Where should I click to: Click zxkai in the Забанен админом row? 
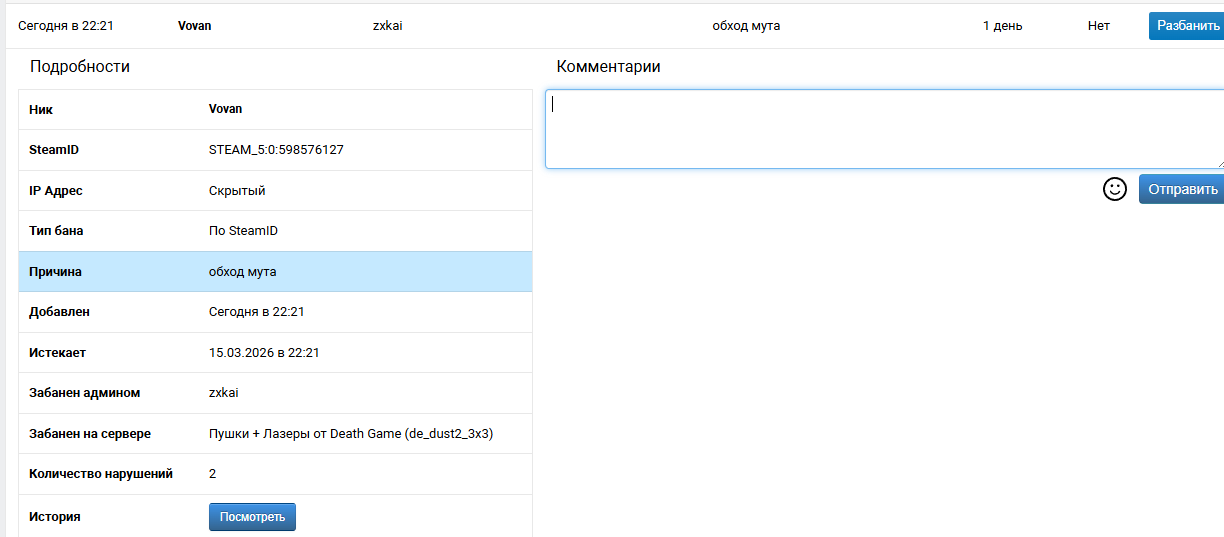coord(224,393)
